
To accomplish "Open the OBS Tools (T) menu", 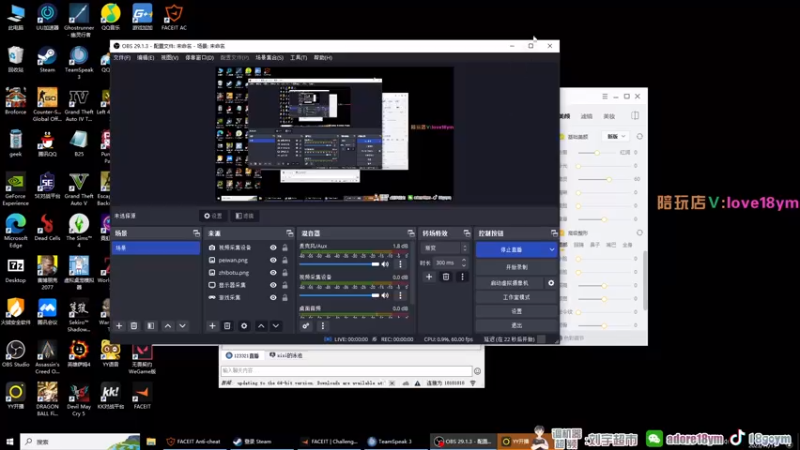I will [298, 58].
